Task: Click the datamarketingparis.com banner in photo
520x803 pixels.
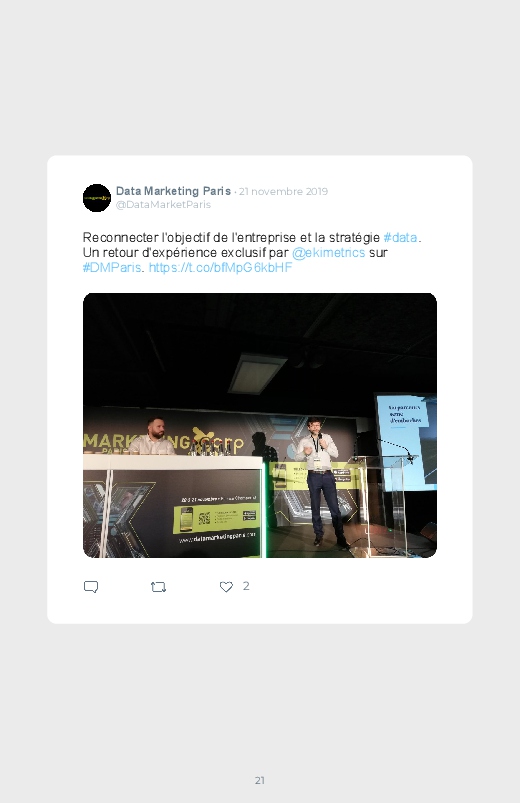Action: coord(217,538)
